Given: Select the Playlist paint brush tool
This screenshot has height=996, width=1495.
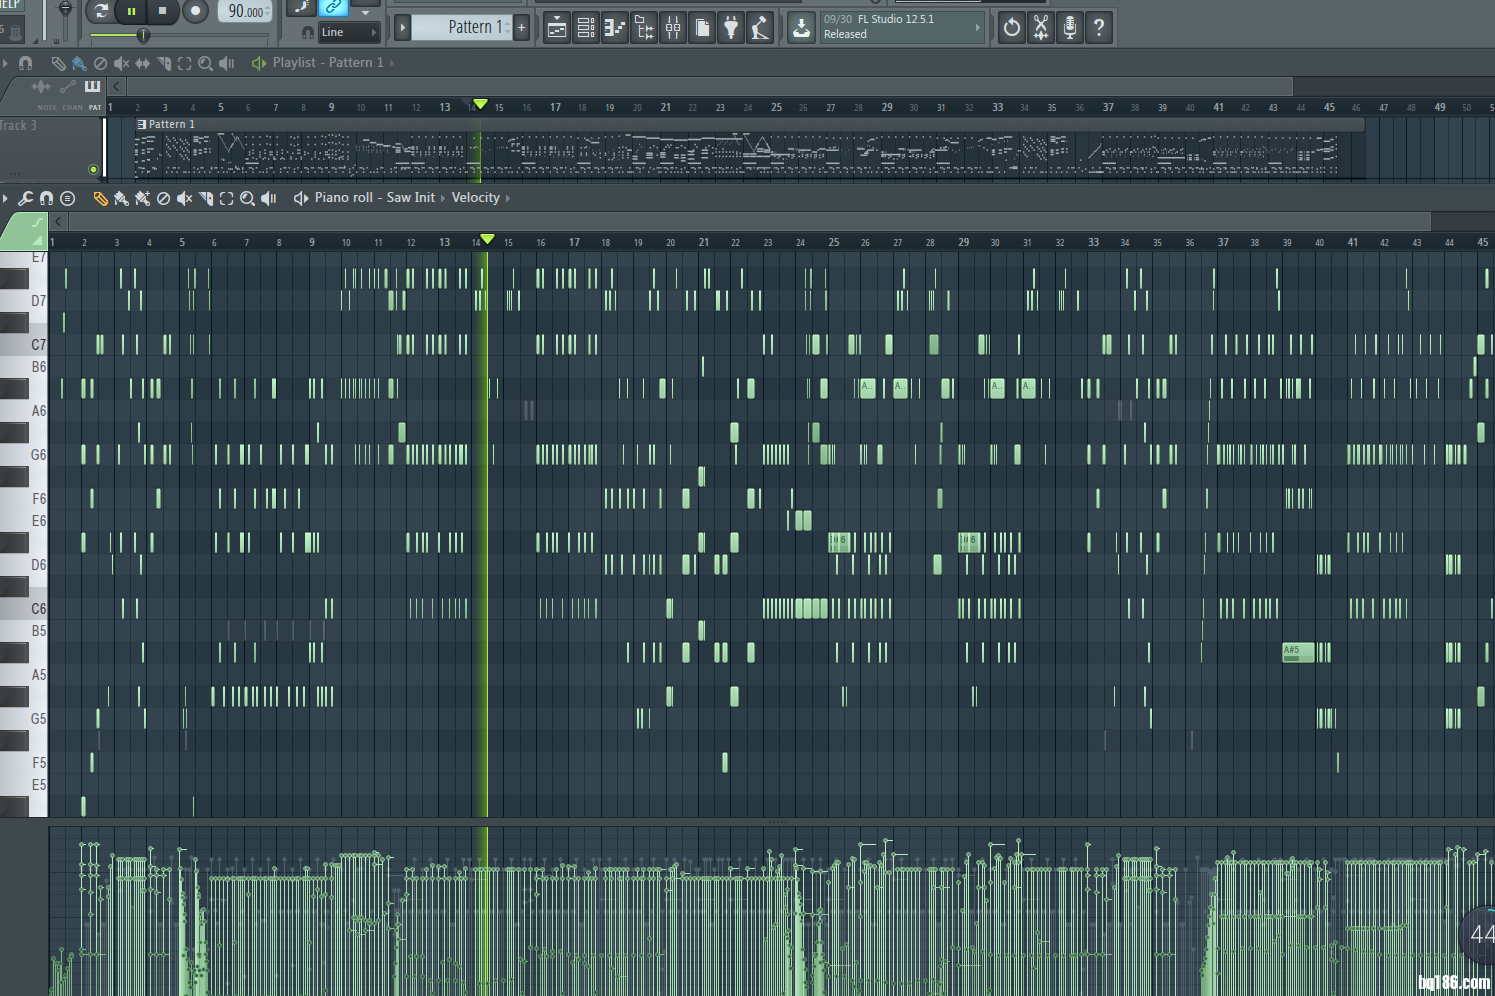Looking at the screenshot, I should click(79, 63).
